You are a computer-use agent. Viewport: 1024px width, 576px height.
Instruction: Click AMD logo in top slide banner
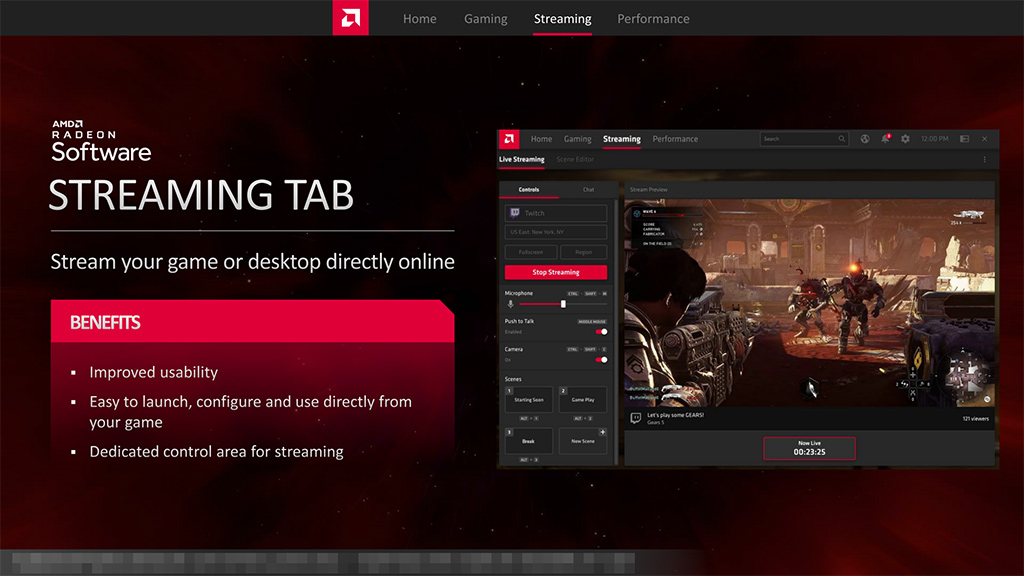351,18
